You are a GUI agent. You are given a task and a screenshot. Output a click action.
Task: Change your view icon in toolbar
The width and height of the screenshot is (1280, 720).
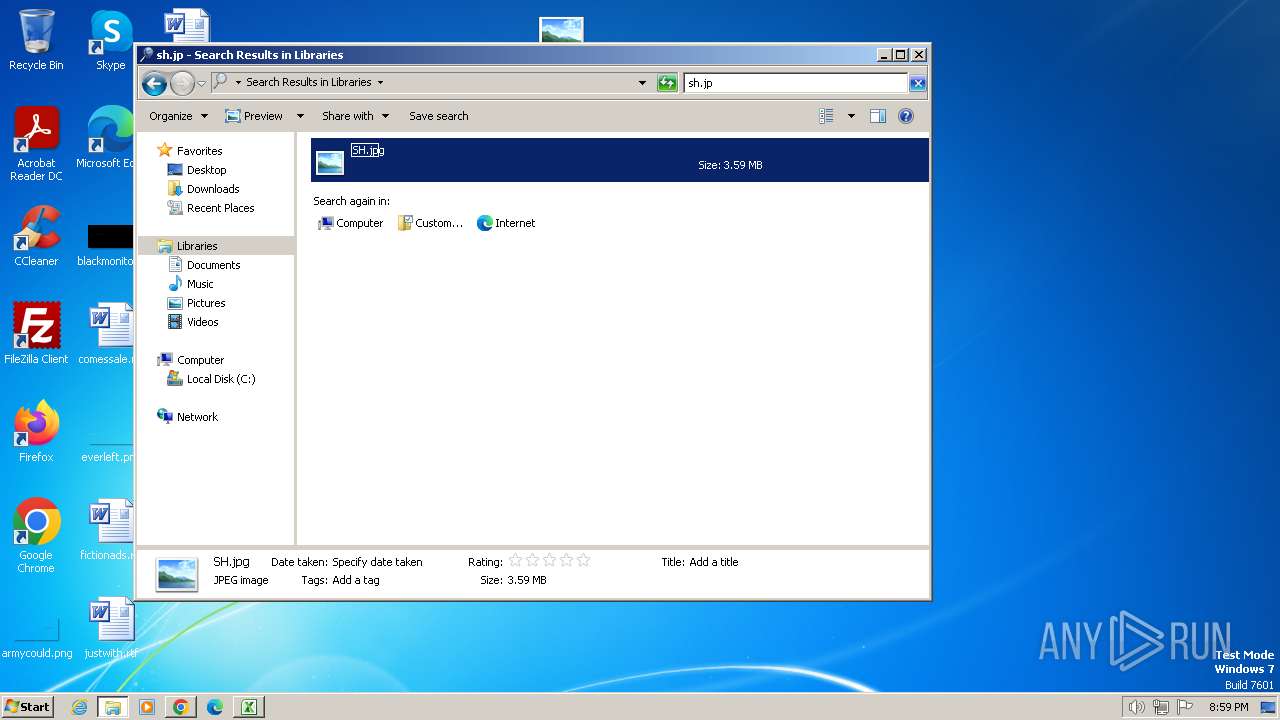tap(826, 116)
